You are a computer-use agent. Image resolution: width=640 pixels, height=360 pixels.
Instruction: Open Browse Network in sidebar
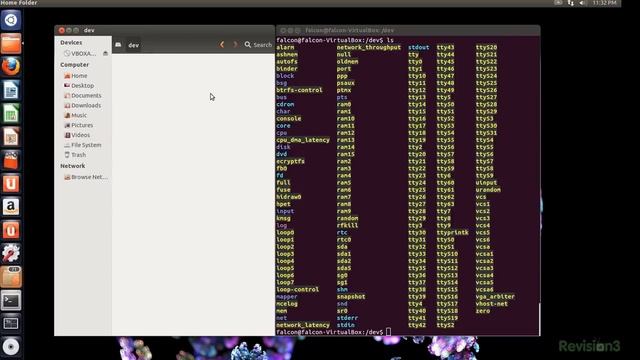click(86, 177)
